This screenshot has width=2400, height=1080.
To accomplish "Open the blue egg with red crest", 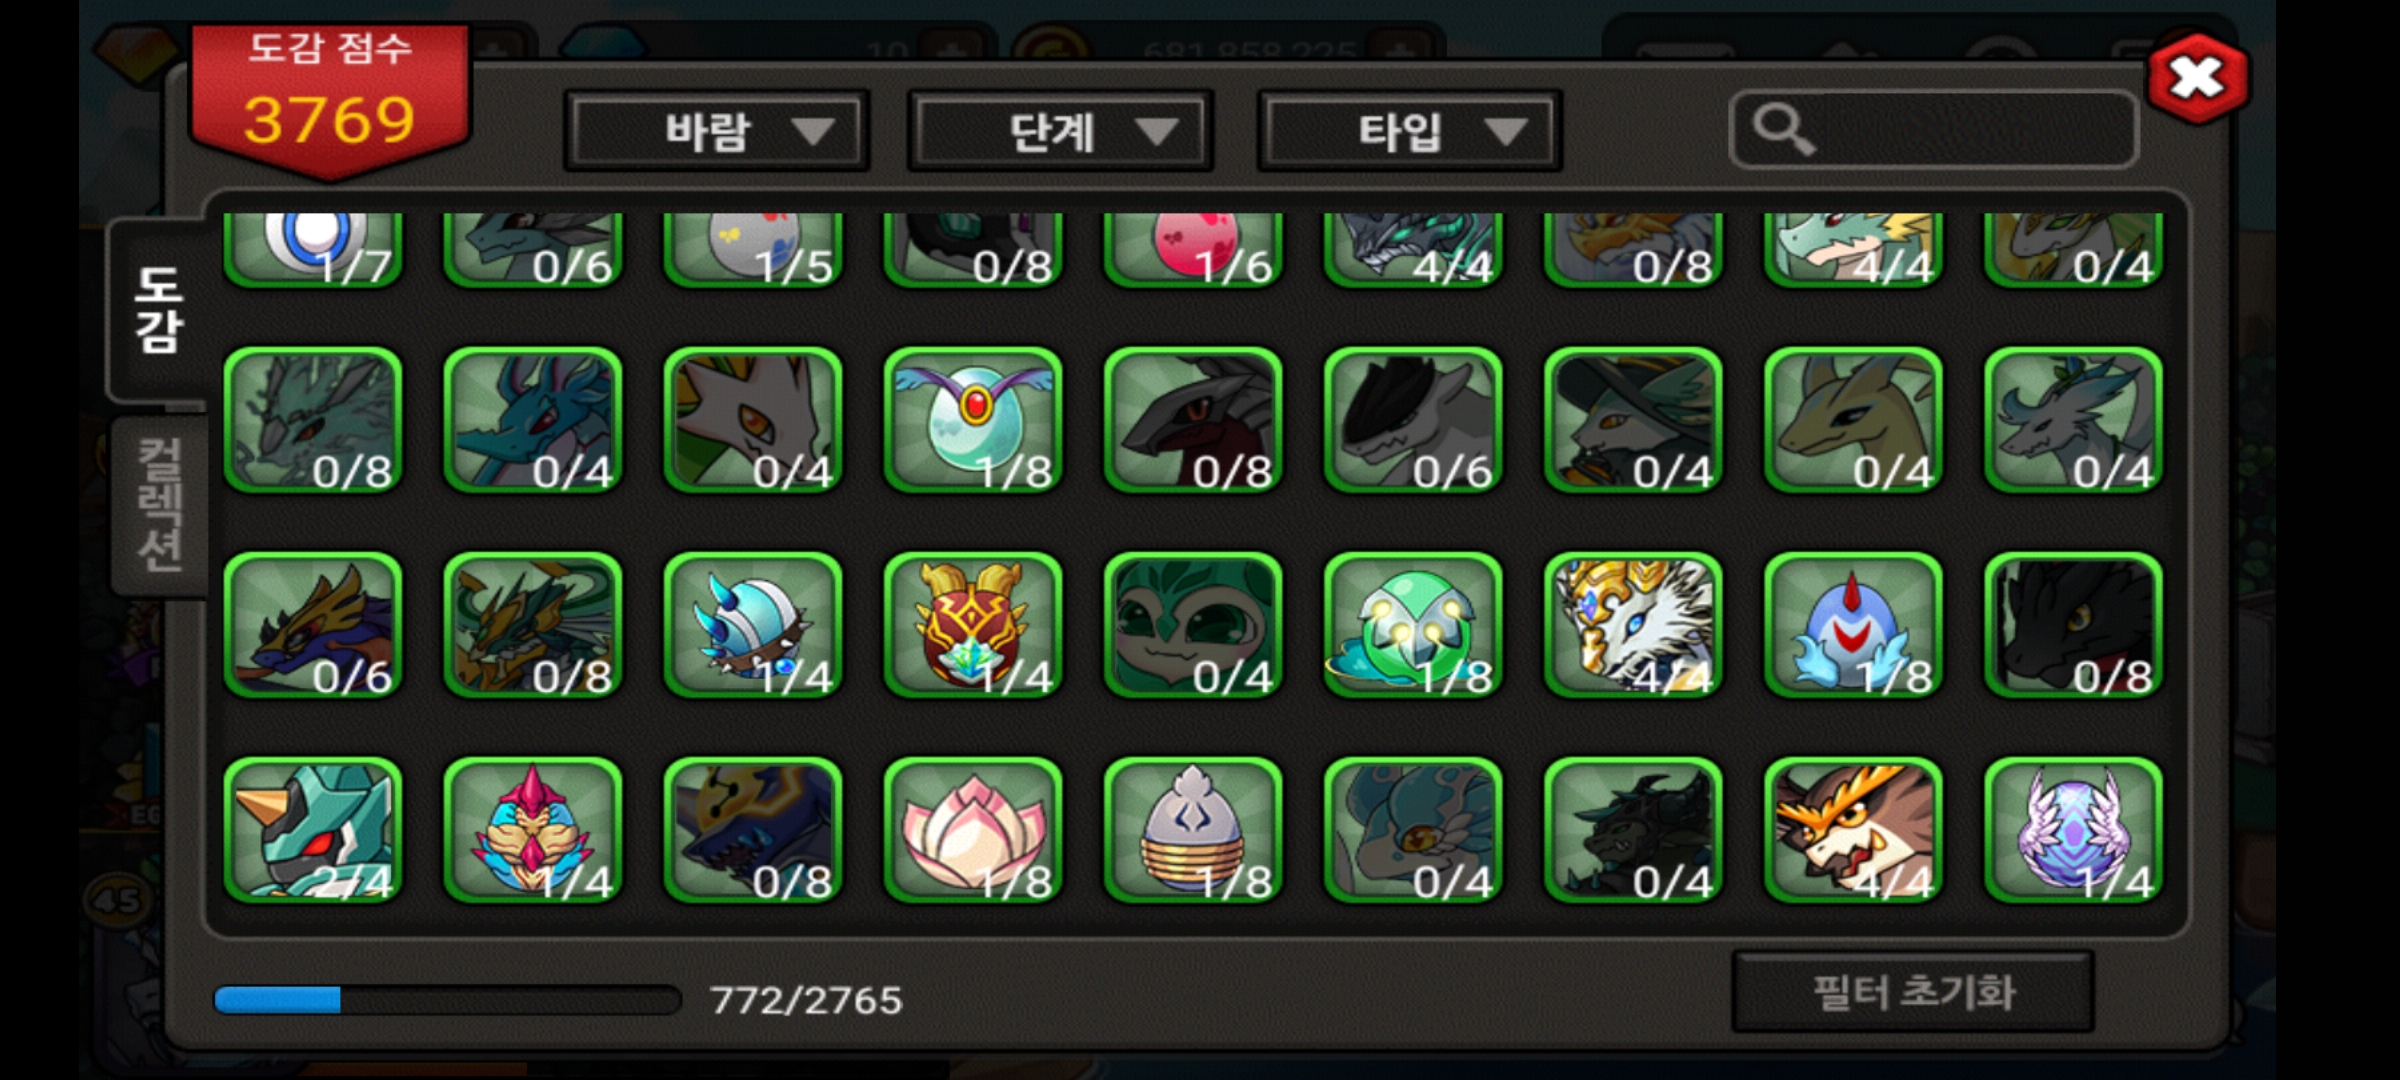I will pos(1853,625).
